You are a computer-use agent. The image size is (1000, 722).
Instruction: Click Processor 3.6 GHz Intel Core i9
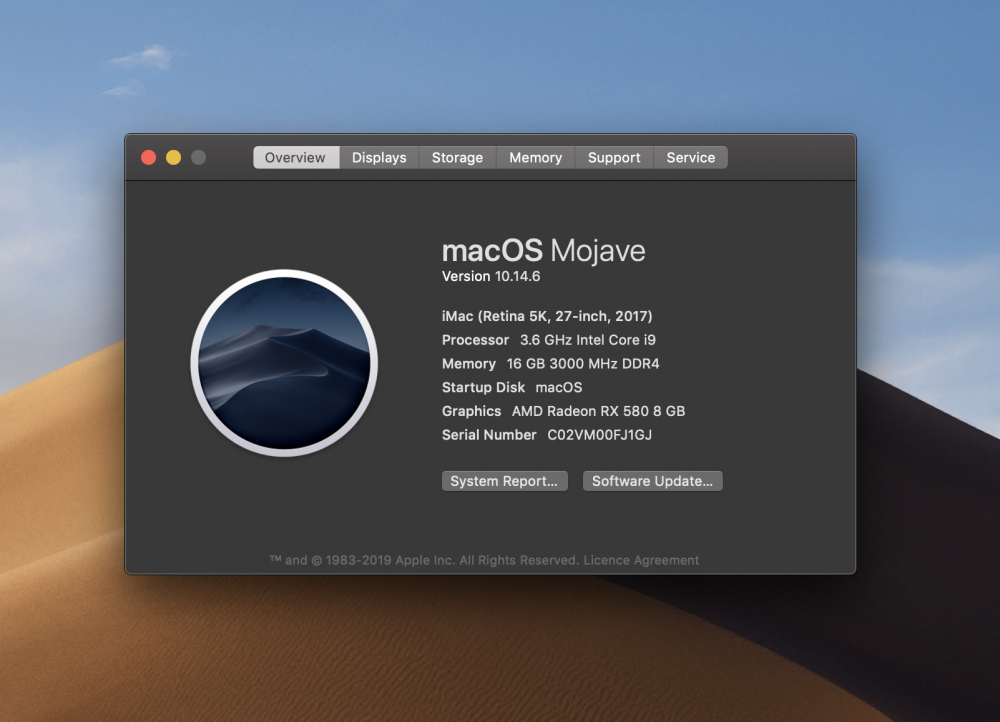coord(548,340)
